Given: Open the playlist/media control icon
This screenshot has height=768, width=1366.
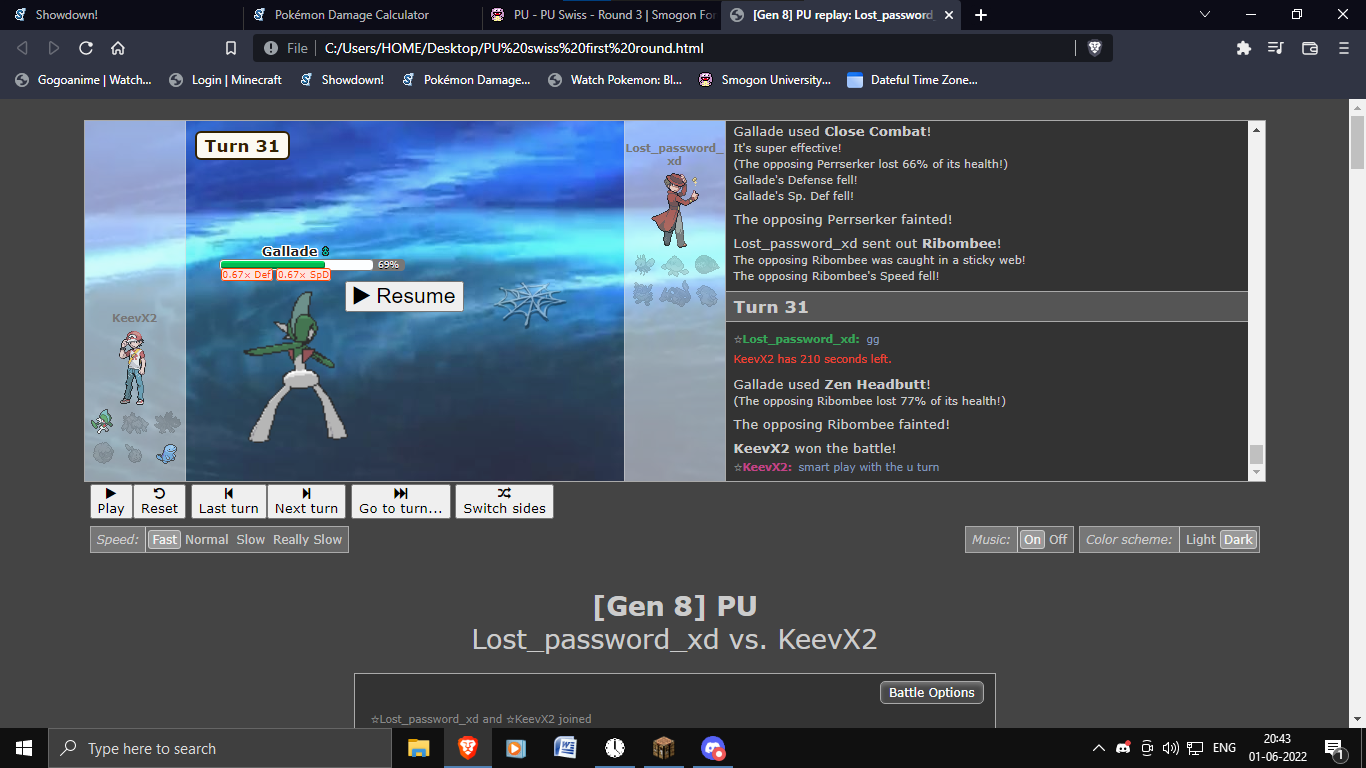Looking at the screenshot, I should [1275, 48].
